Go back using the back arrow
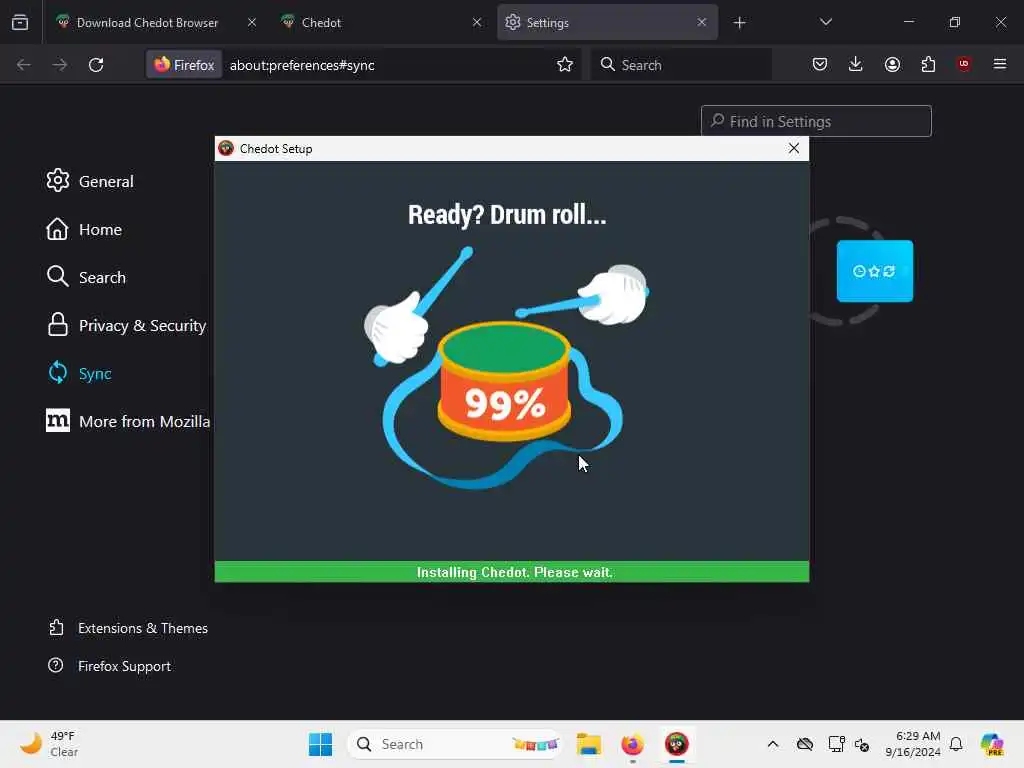The height and width of the screenshot is (768, 1024). [x=24, y=65]
